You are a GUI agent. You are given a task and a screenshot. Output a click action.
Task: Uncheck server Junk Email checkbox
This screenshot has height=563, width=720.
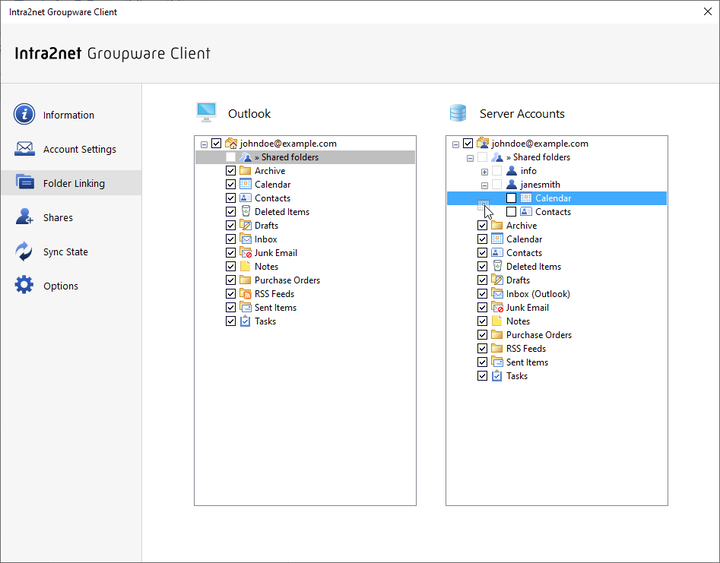pyautogui.click(x=482, y=307)
